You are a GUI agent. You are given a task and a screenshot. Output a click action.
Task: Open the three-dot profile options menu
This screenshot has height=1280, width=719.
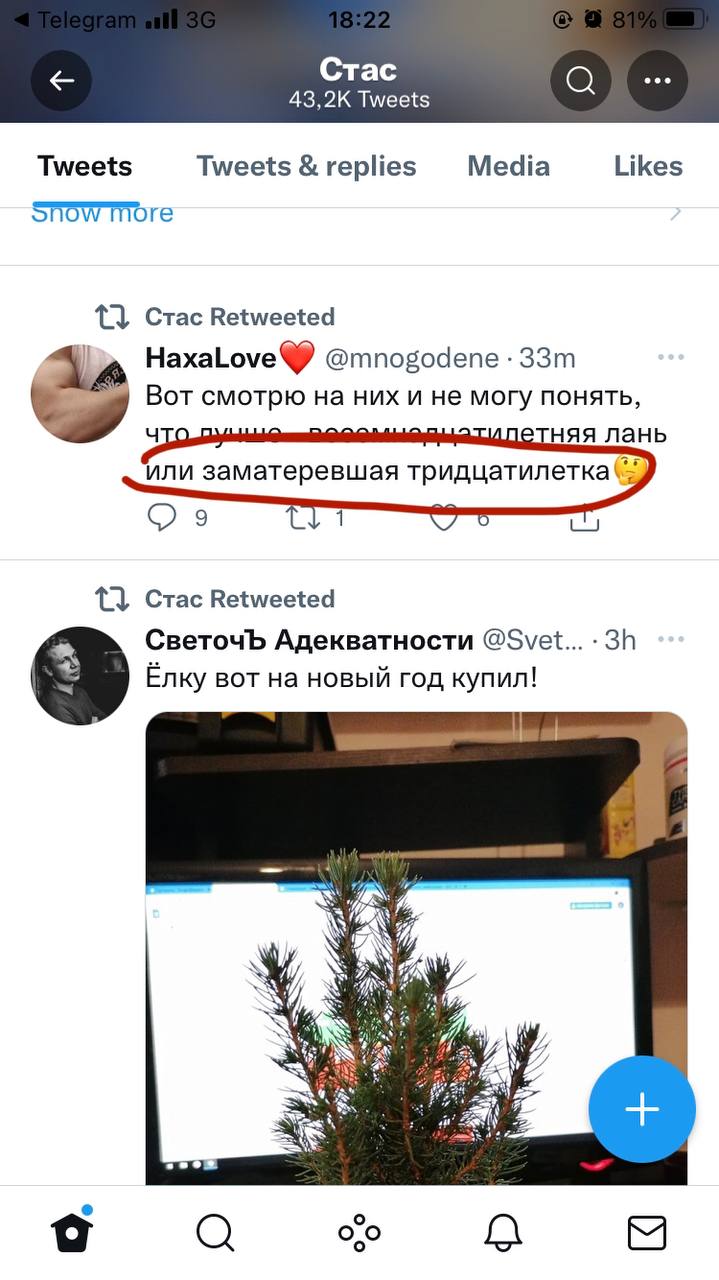[x=657, y=80]
